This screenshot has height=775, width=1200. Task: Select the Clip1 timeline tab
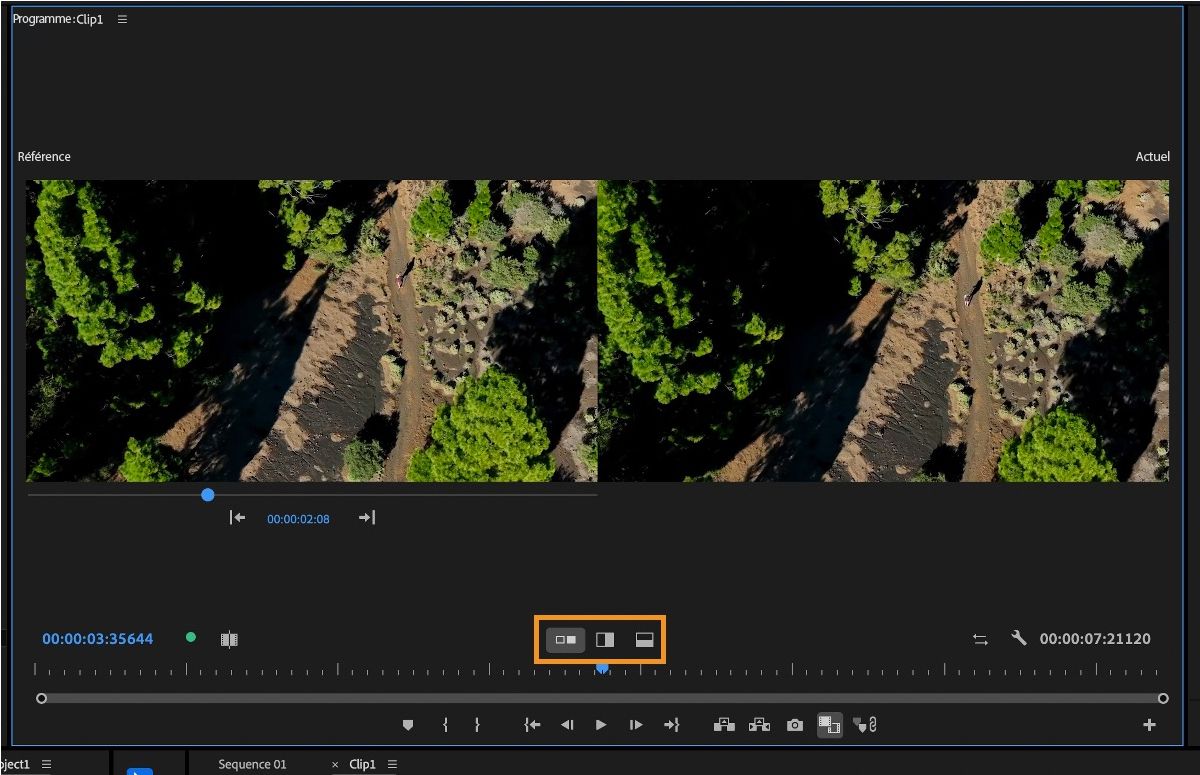coord(363,763)
